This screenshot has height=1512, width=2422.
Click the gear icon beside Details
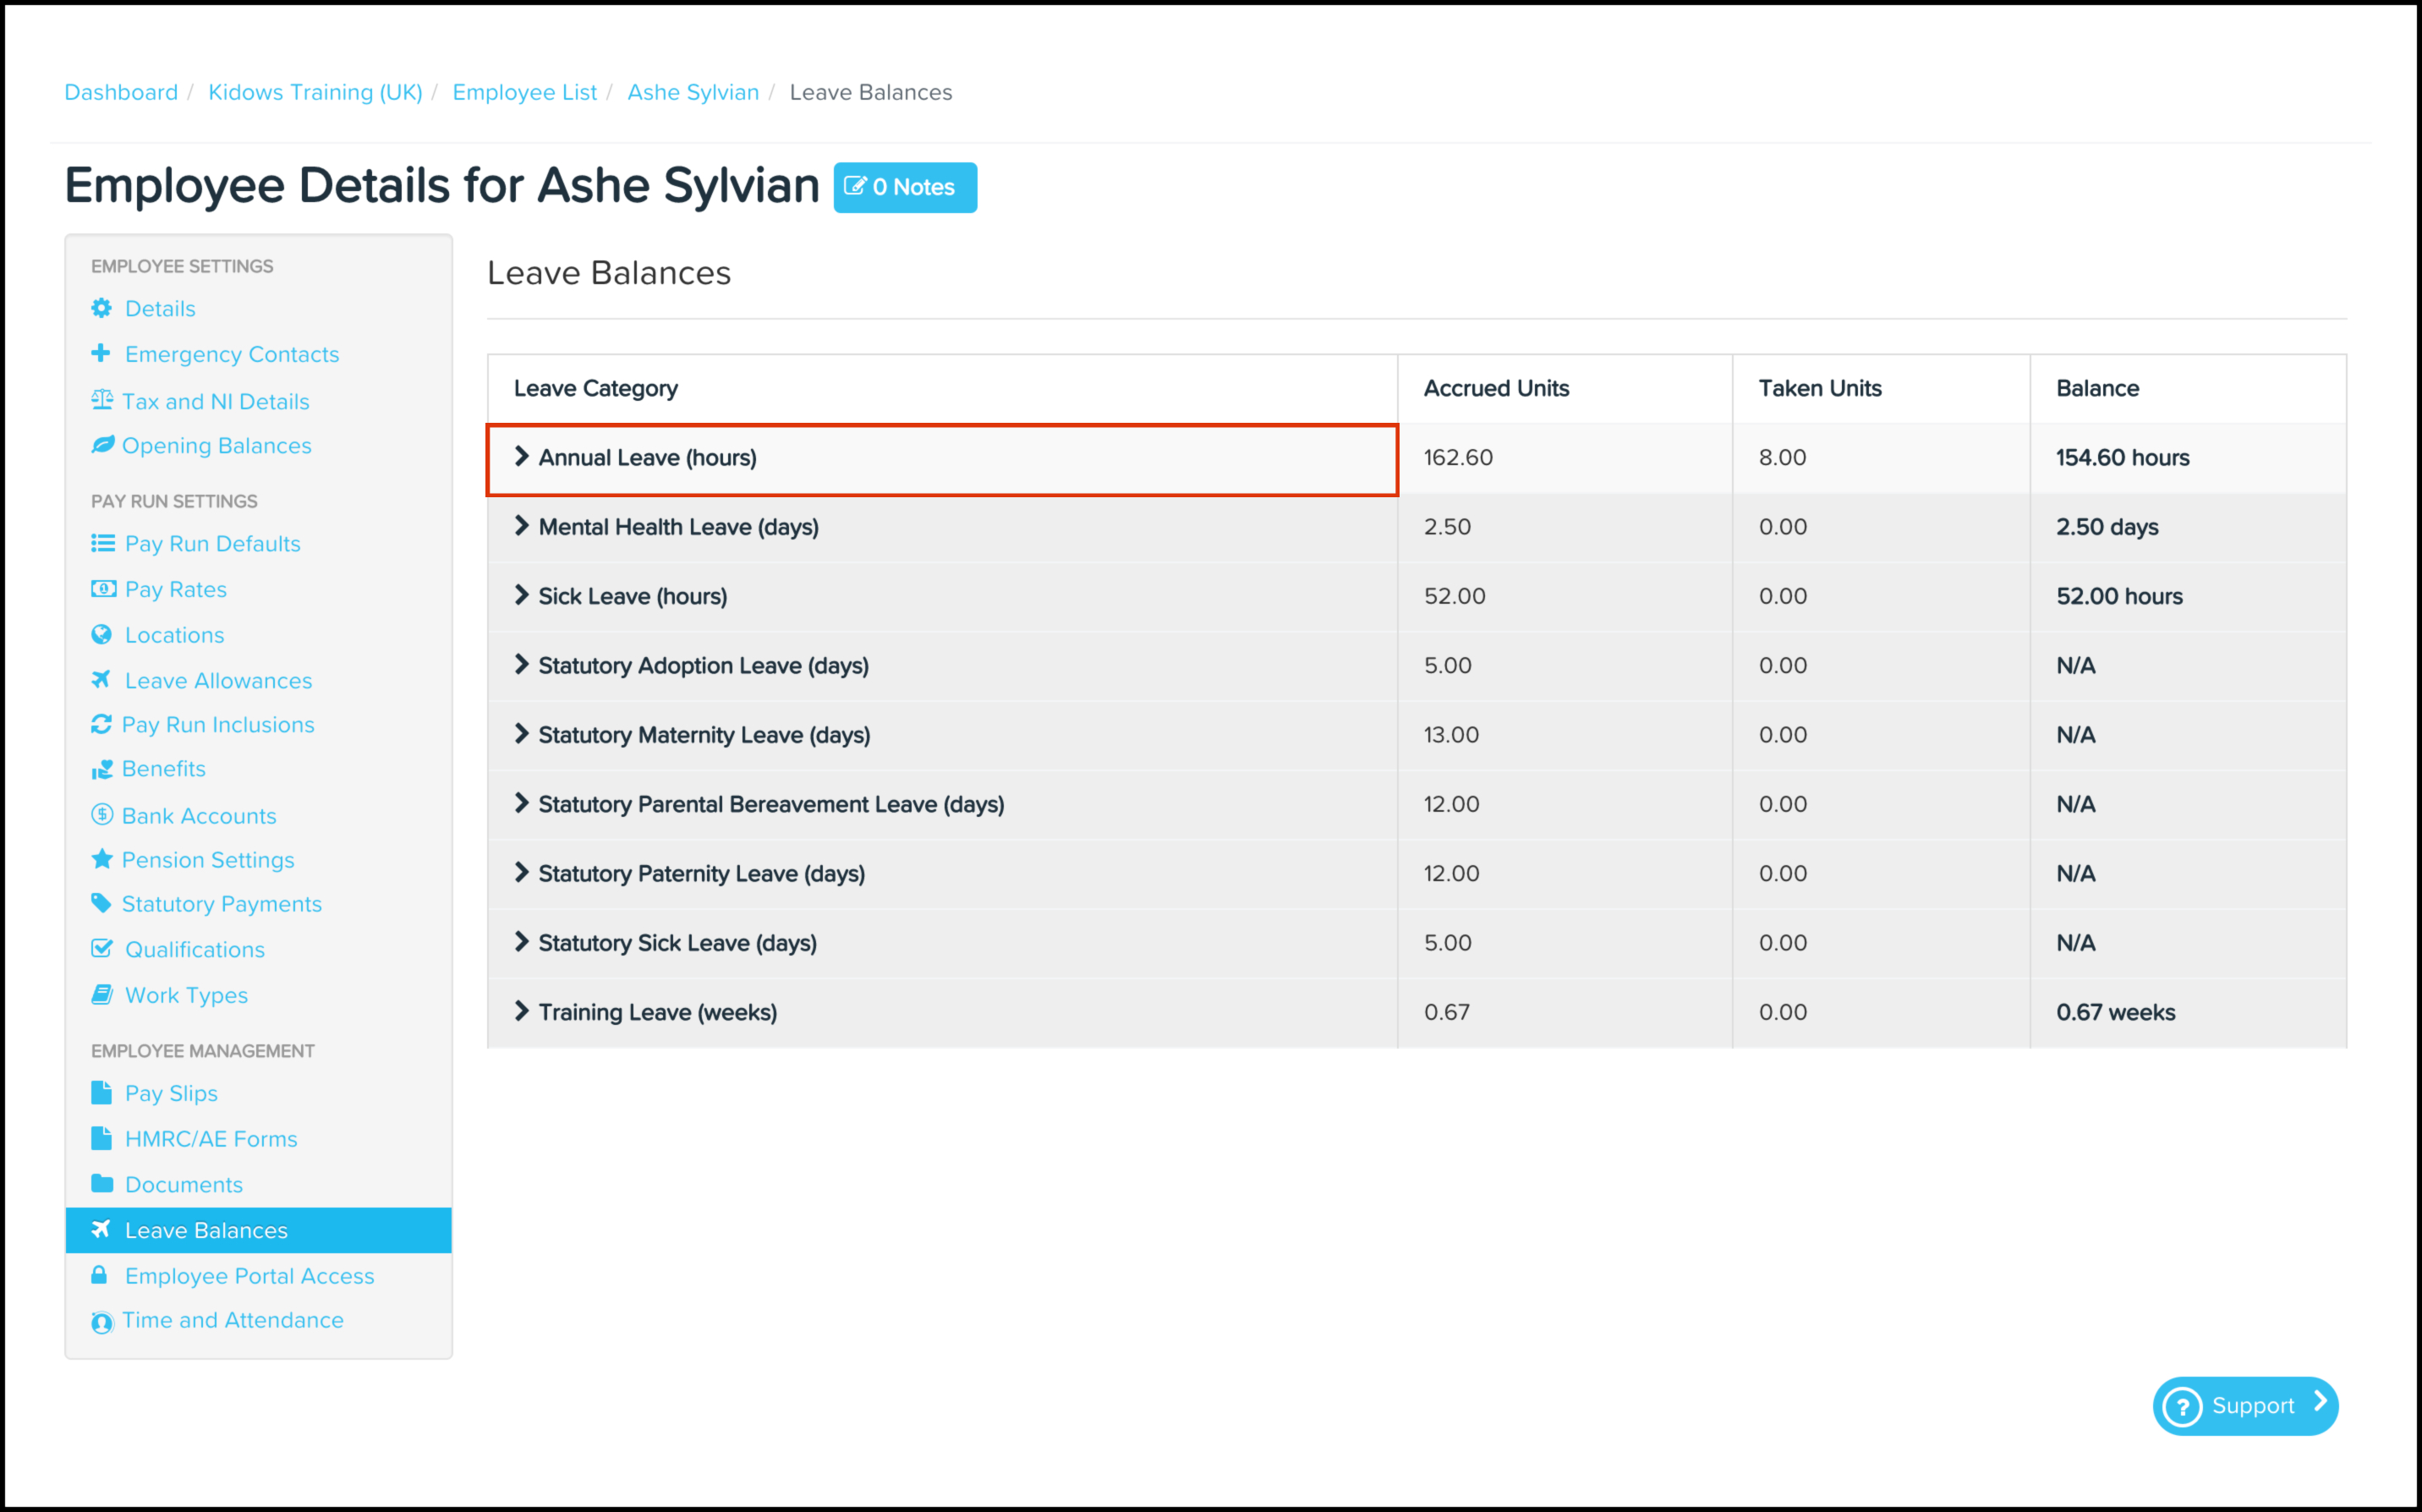tap(101, 308)
